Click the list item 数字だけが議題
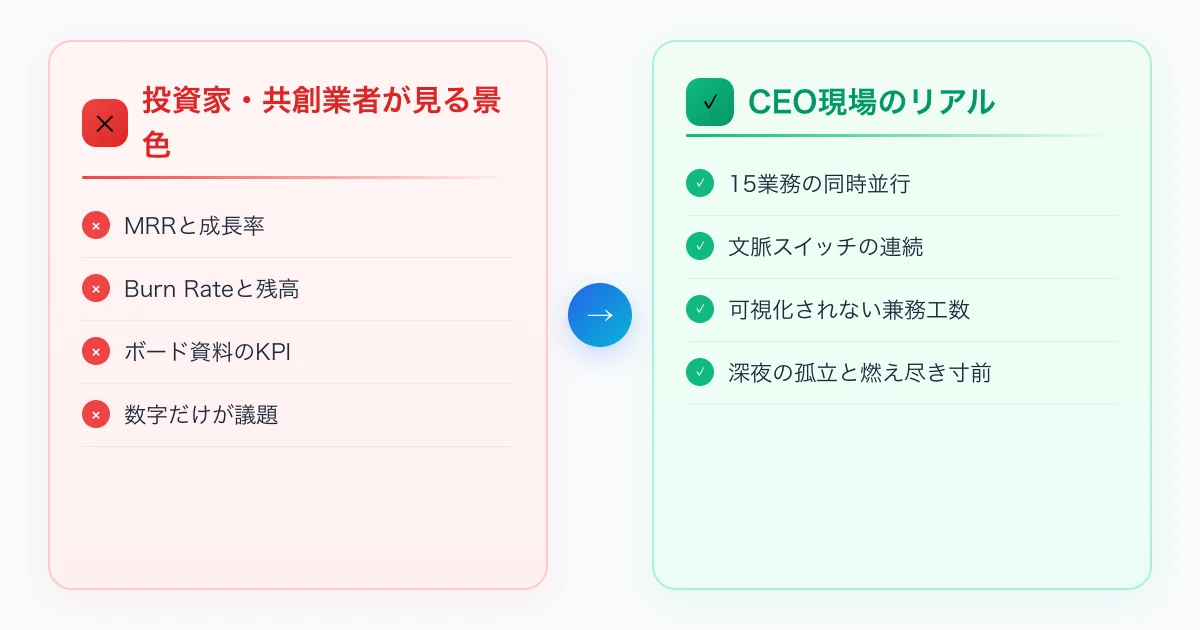 tap(298, 415)
